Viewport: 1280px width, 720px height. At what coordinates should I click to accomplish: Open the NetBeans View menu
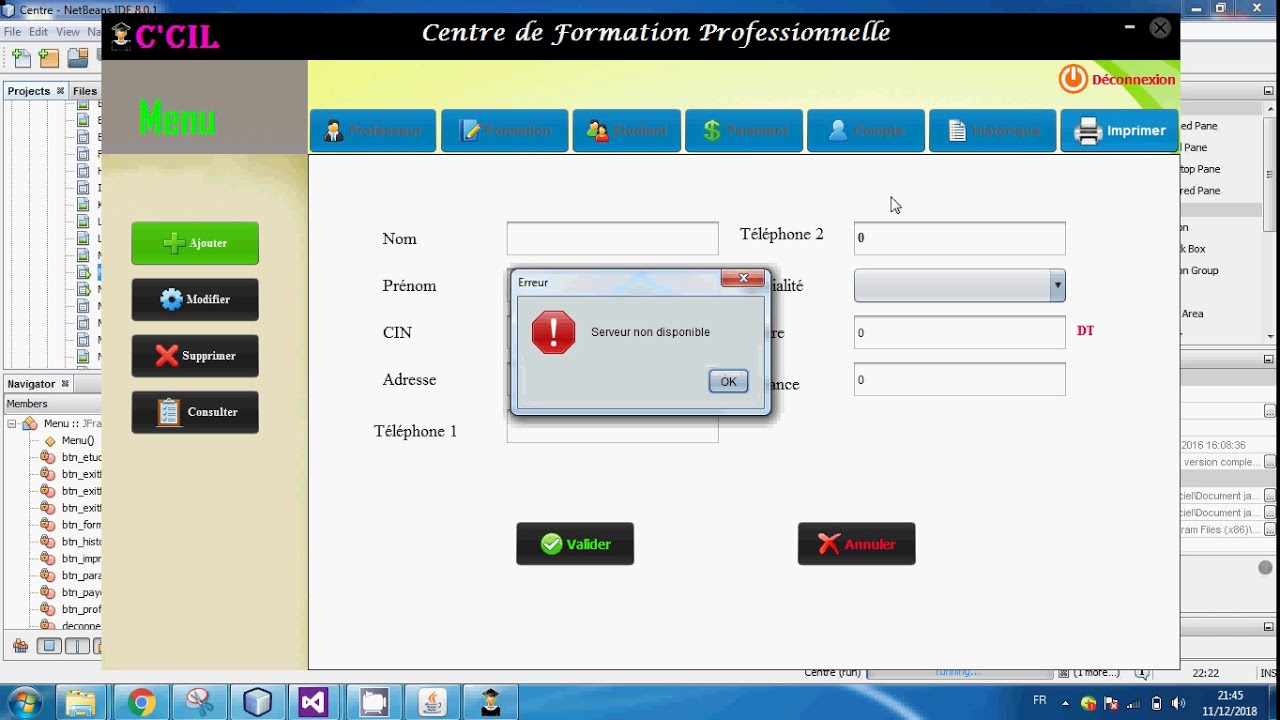pos(67,32)
